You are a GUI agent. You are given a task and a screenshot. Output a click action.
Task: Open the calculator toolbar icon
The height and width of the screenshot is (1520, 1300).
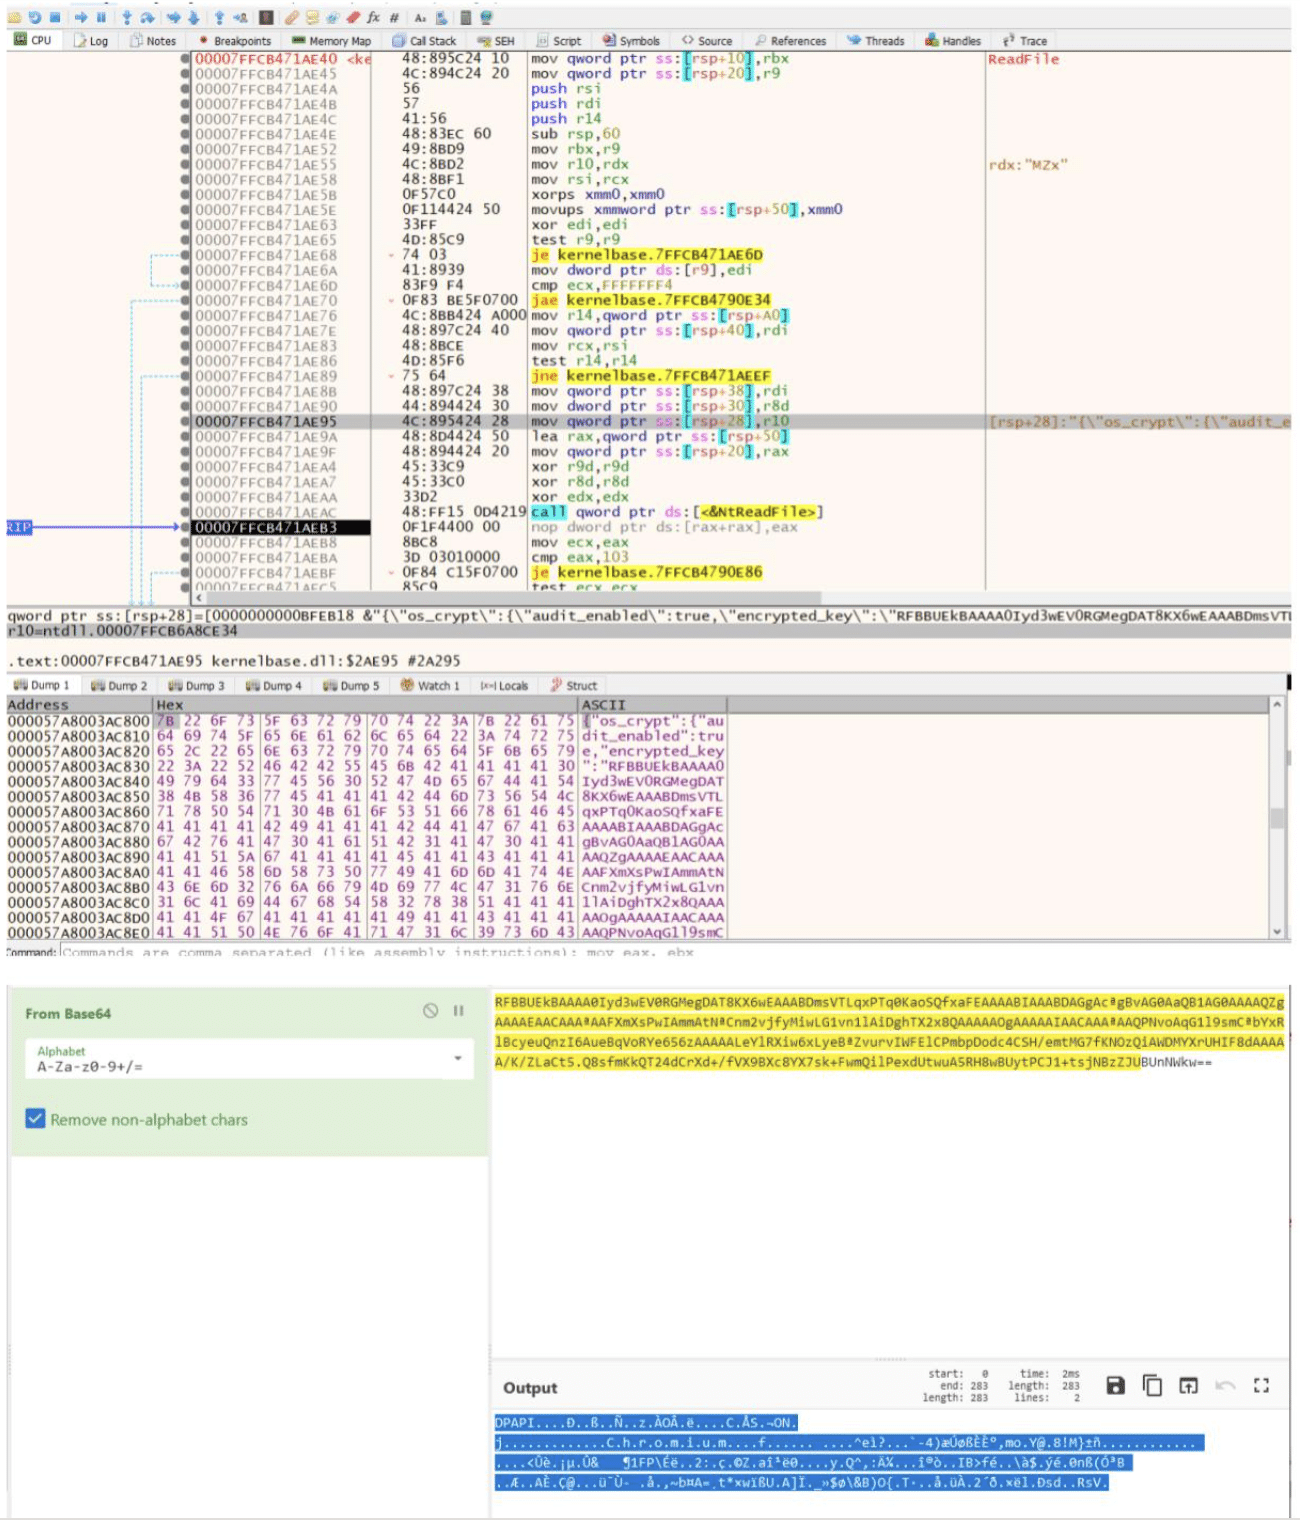click(465, 17)
